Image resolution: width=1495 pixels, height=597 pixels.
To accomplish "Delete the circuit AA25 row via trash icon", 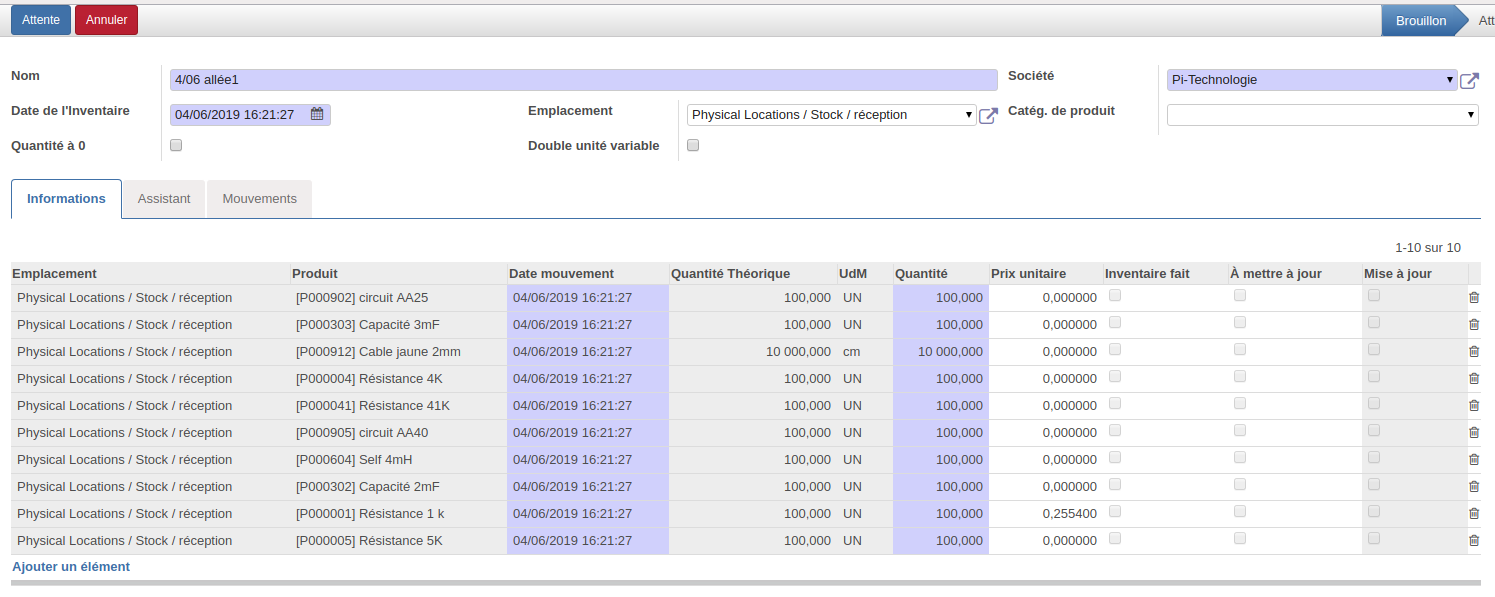I will pyautogui.click(x=1474, y=297).
